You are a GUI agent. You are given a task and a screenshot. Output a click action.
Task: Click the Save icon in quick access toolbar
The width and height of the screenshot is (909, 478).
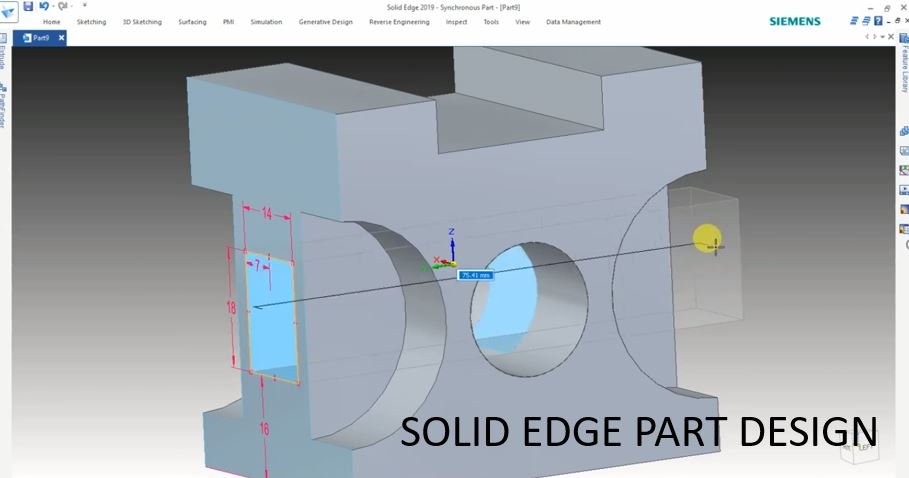(28, 6)
